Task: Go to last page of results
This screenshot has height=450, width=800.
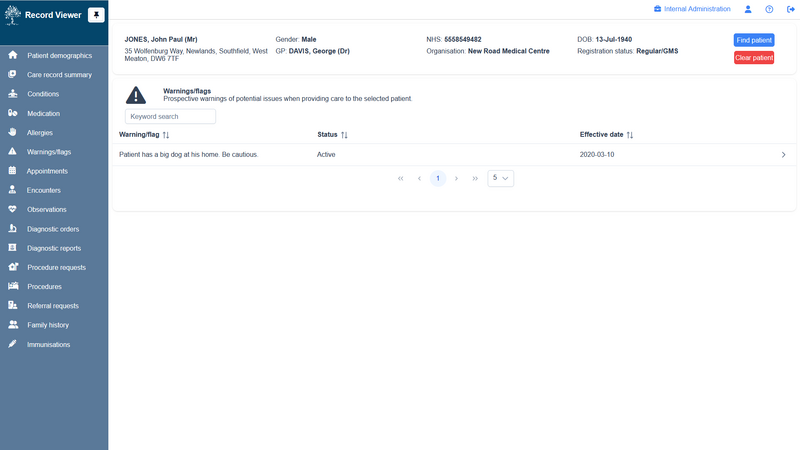Action: click(475, 178)
